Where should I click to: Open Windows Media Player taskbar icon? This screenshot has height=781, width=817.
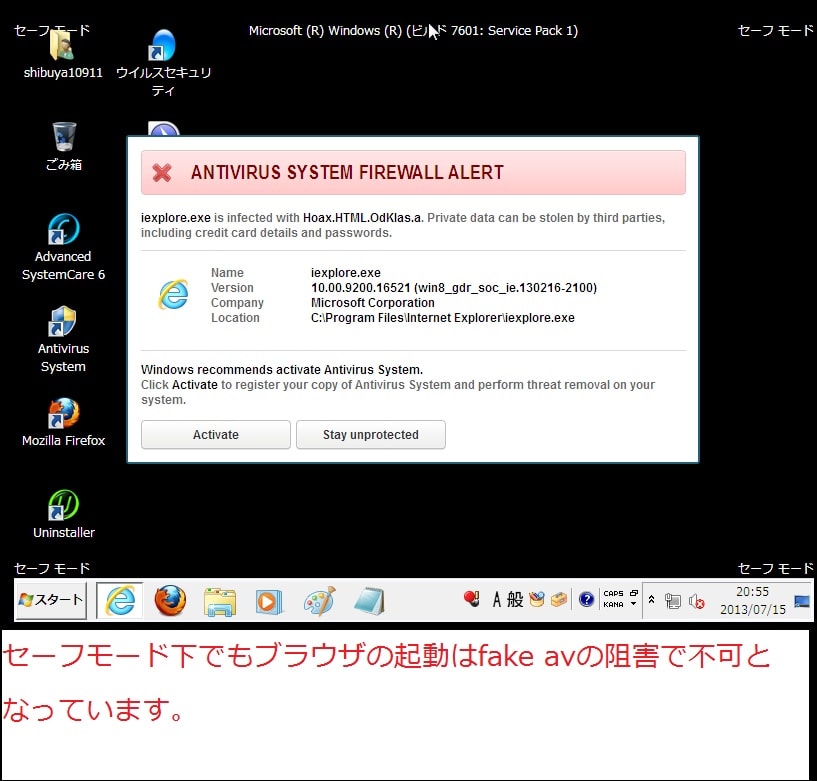(x=269, y=602)
